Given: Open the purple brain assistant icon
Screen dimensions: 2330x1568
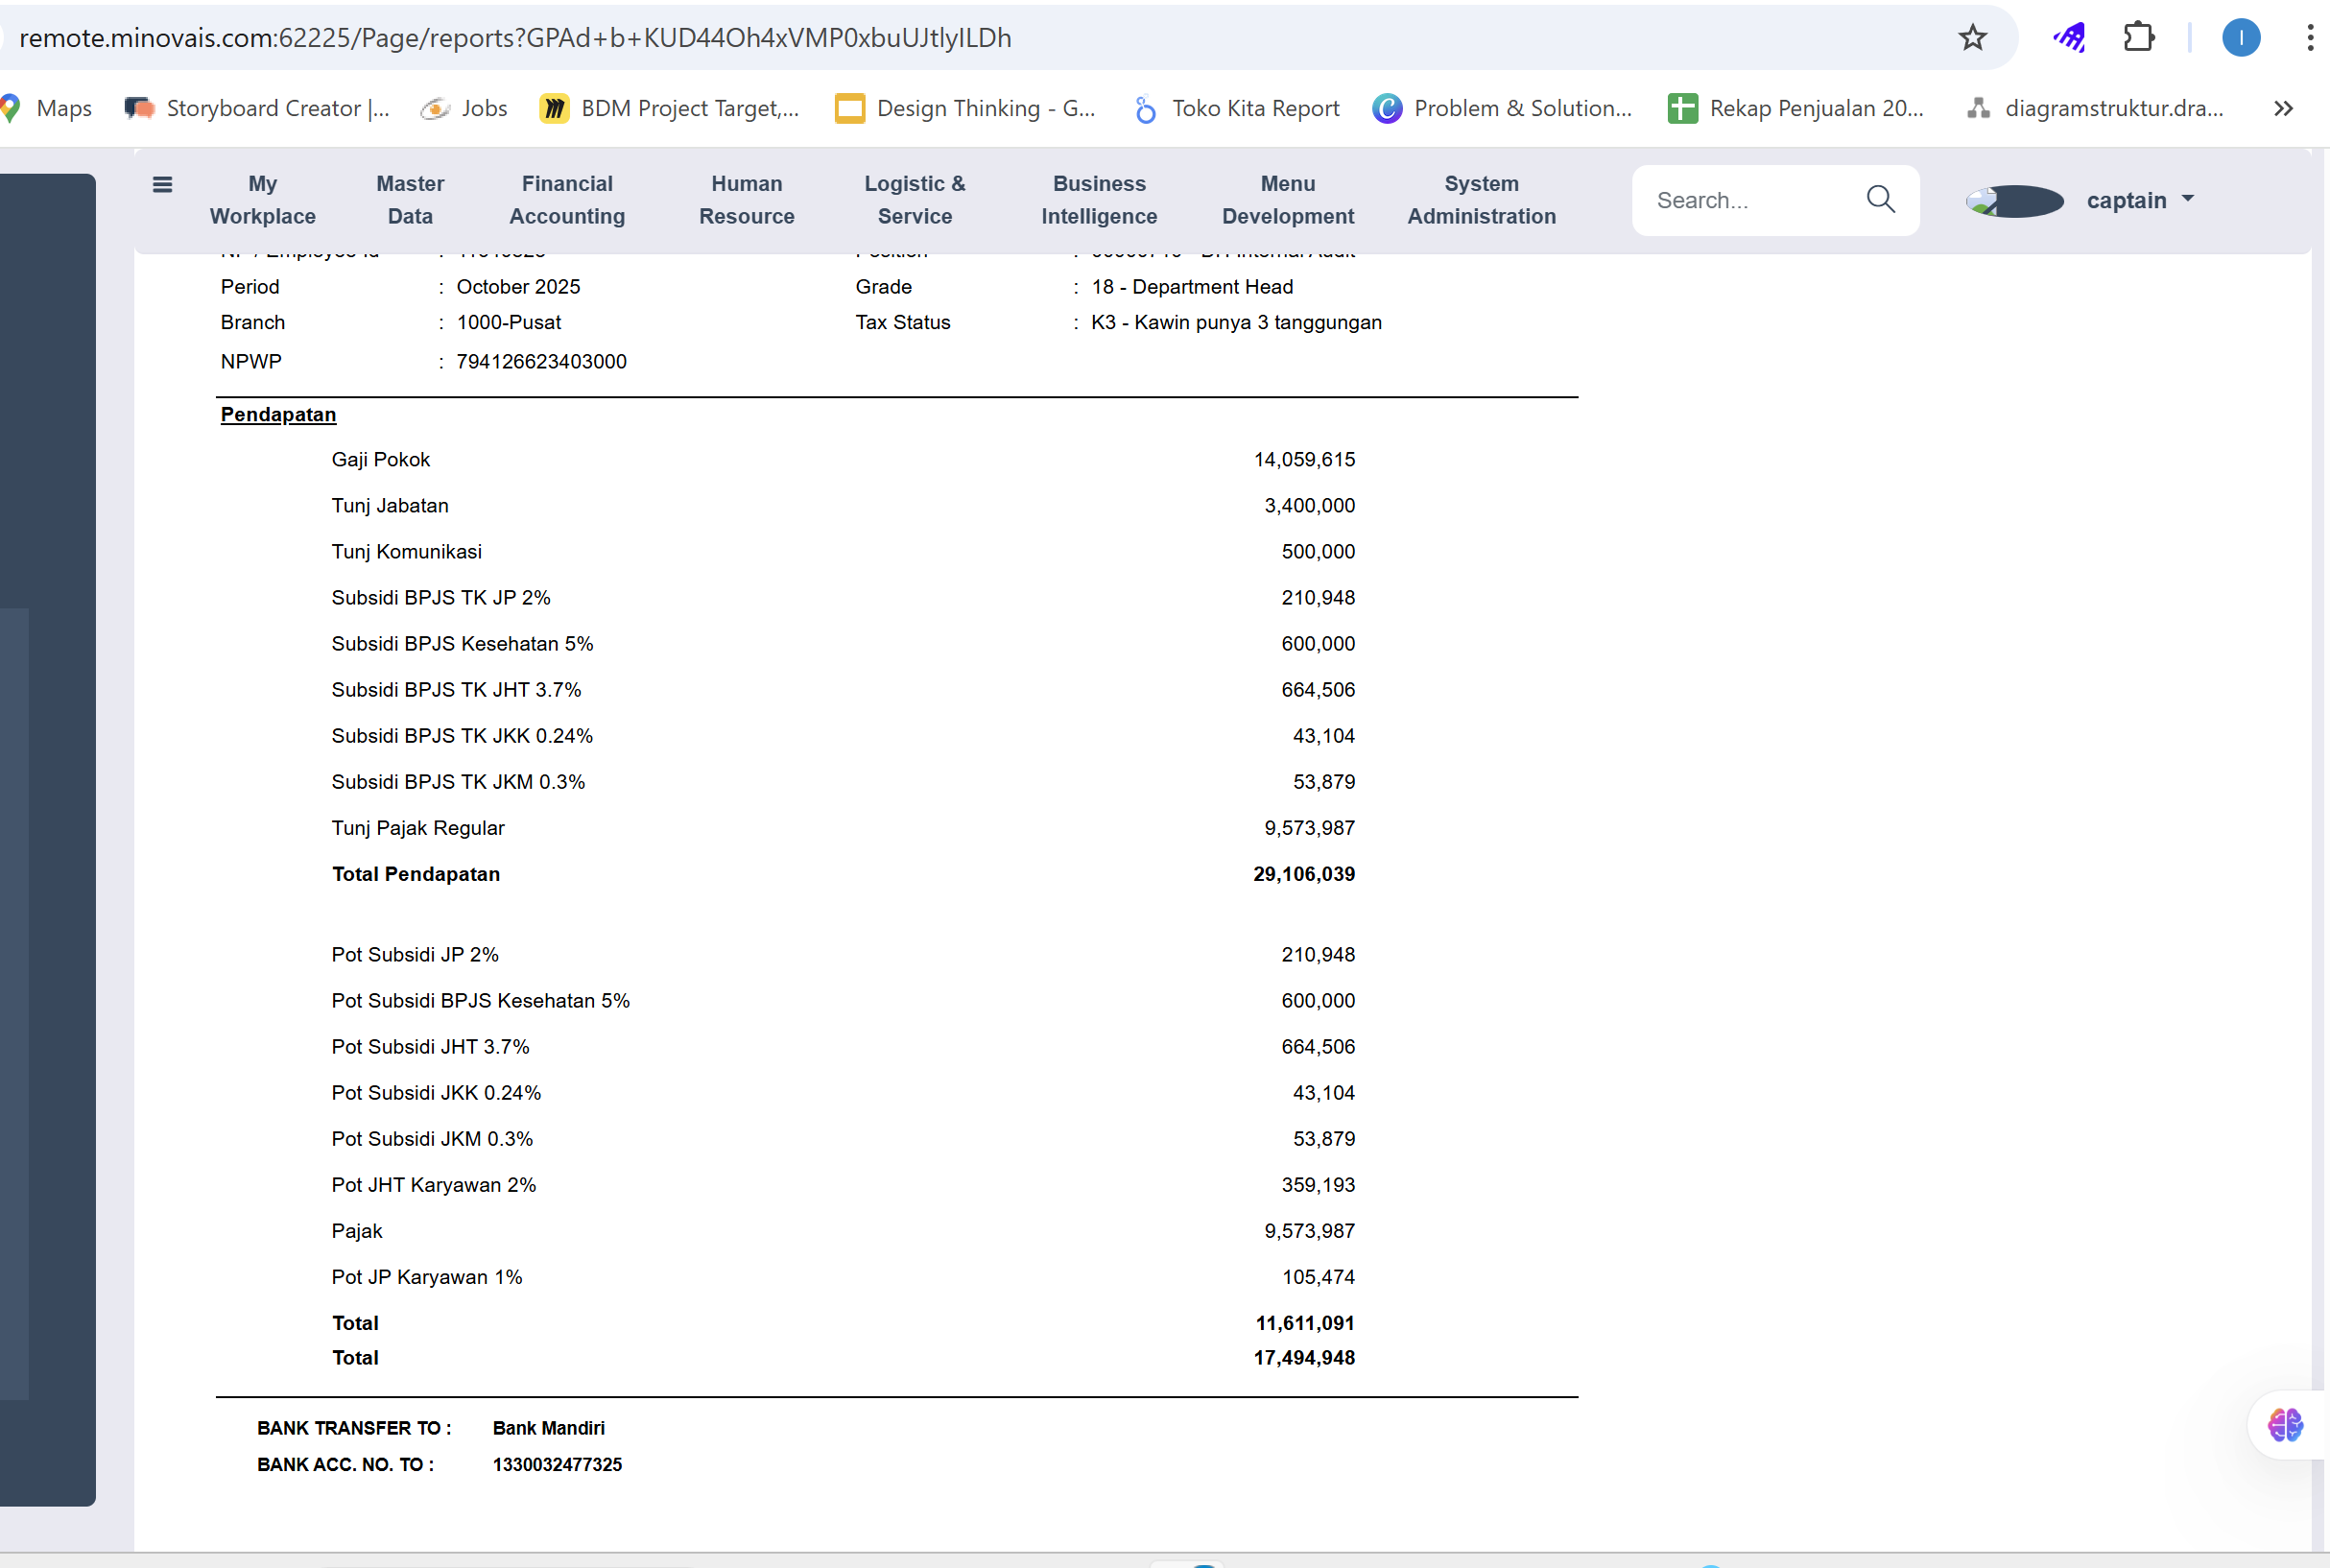Looking at the screenshot, I should point(2285,1424).
